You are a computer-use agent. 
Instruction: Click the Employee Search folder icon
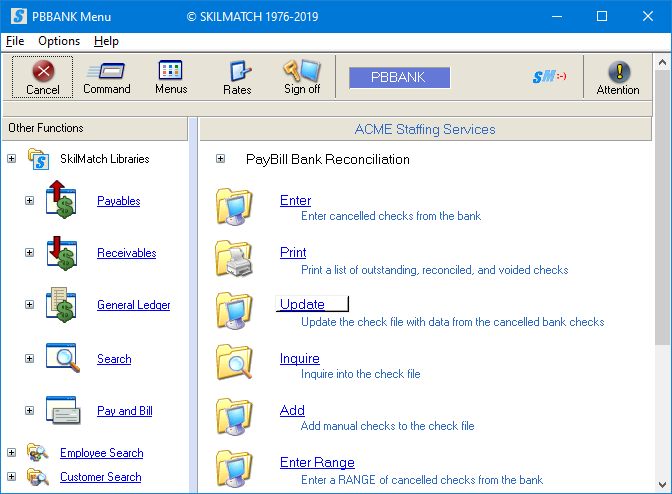[x=38, y=452]
